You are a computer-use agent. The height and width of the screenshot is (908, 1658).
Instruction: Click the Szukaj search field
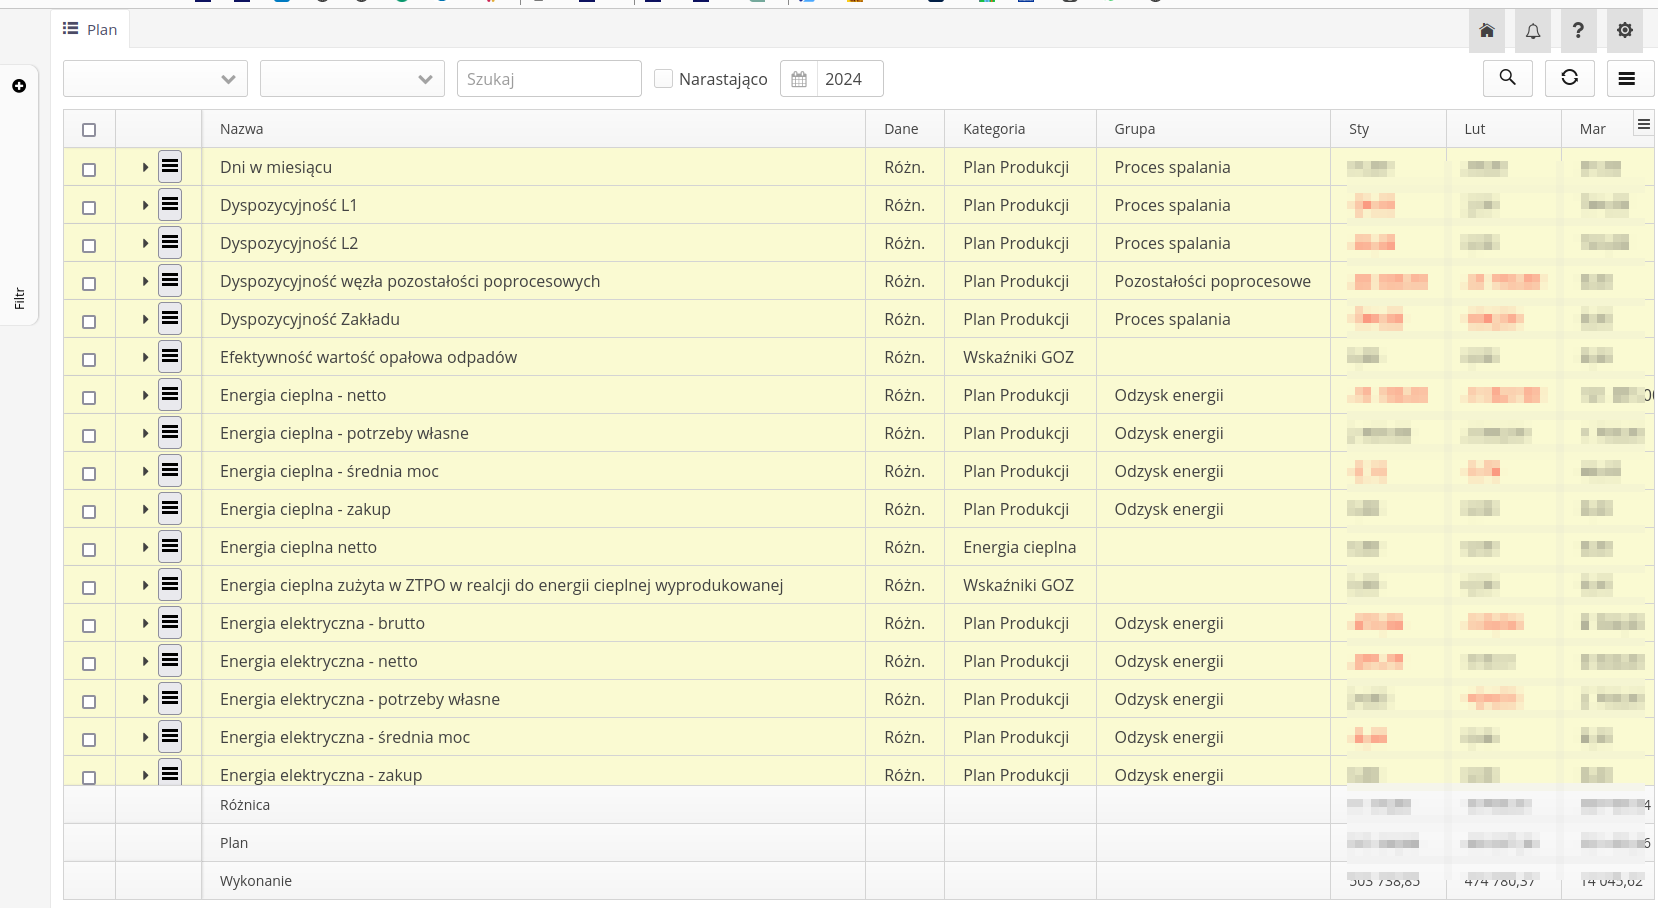(549, 79)
